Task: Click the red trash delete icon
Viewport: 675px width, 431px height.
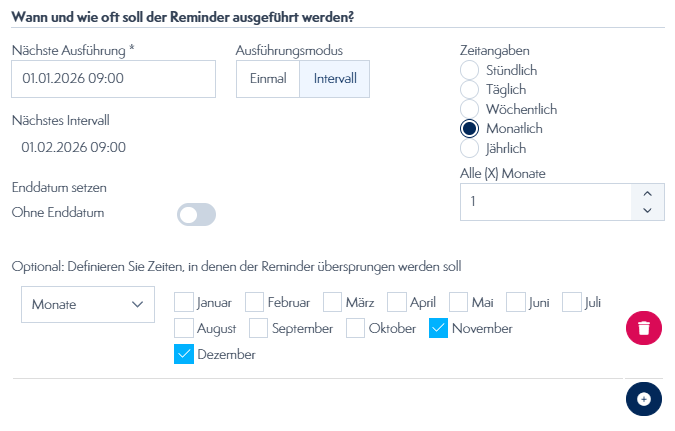Action: tap(644, 327)
